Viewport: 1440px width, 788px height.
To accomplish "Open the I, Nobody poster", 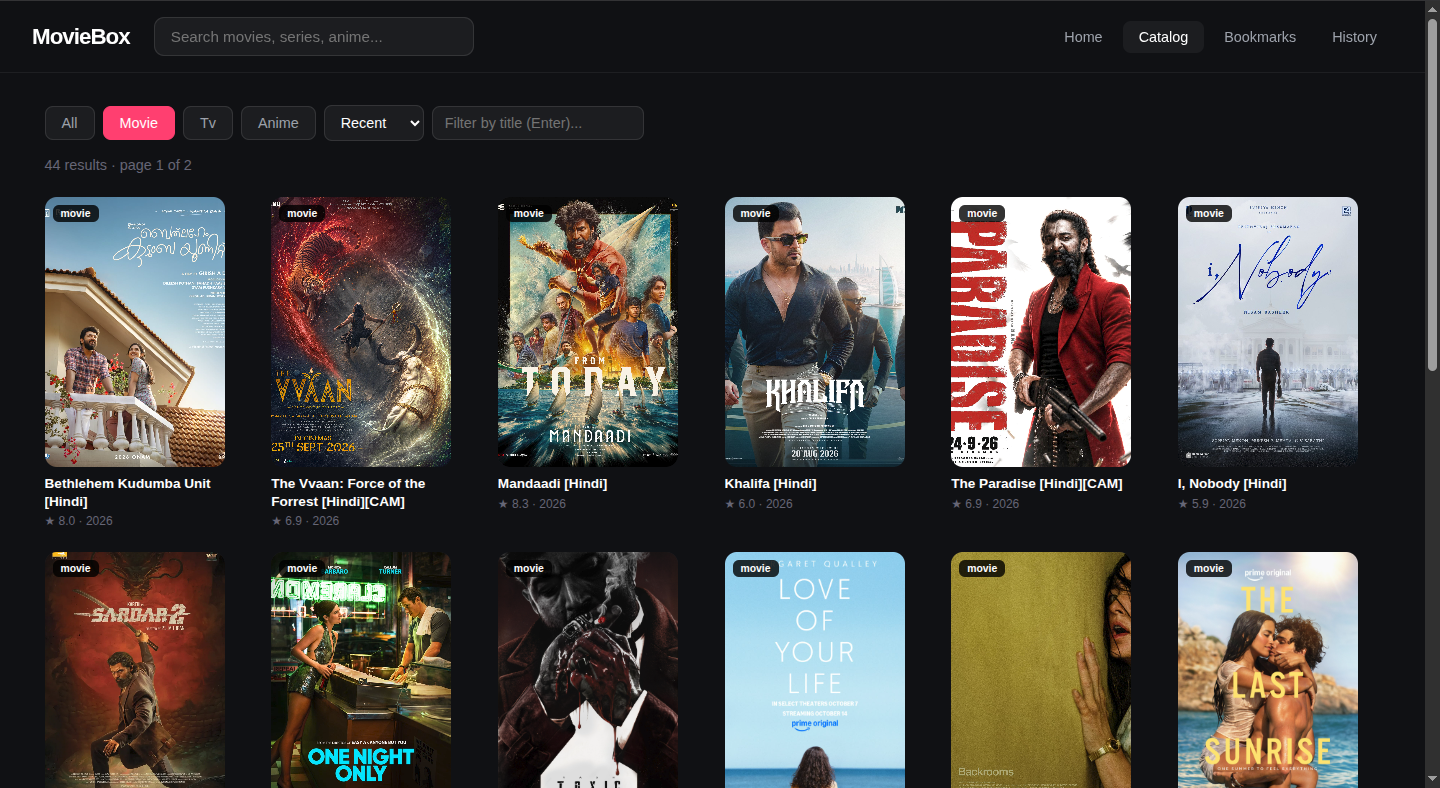I will click(1268, 332).
